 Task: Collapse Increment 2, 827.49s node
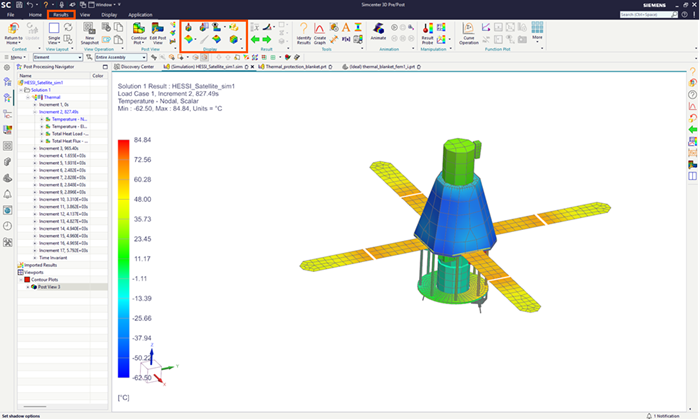click(x=35, y=112)
